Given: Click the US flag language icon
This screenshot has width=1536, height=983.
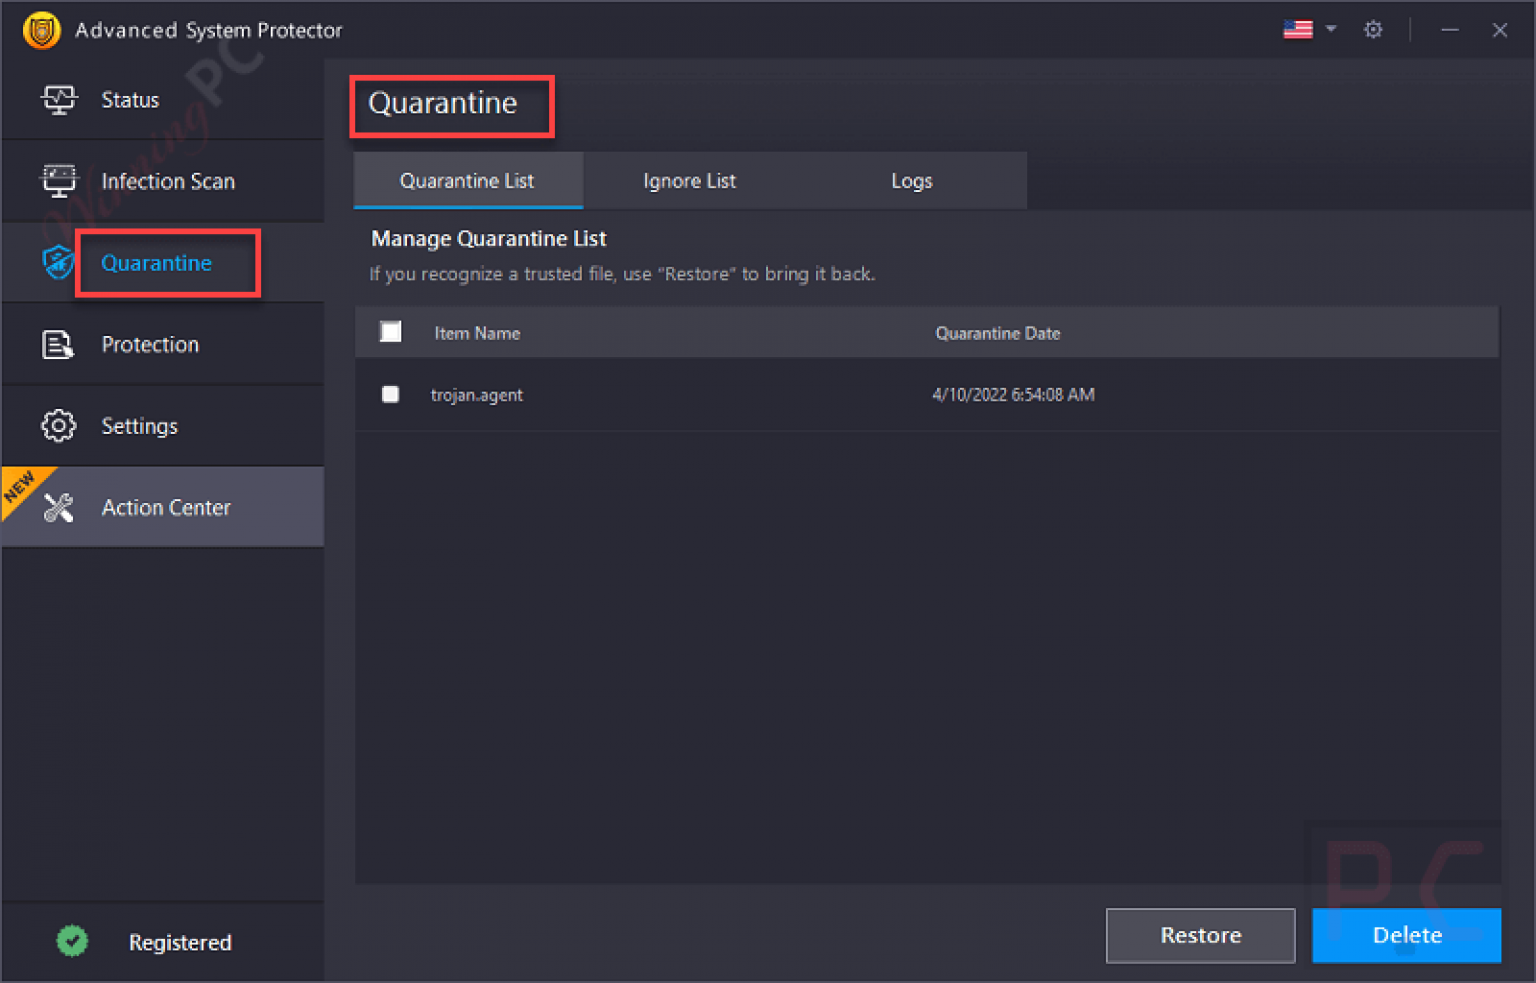Looking at the screenshot, I should tap(1298, 29).
